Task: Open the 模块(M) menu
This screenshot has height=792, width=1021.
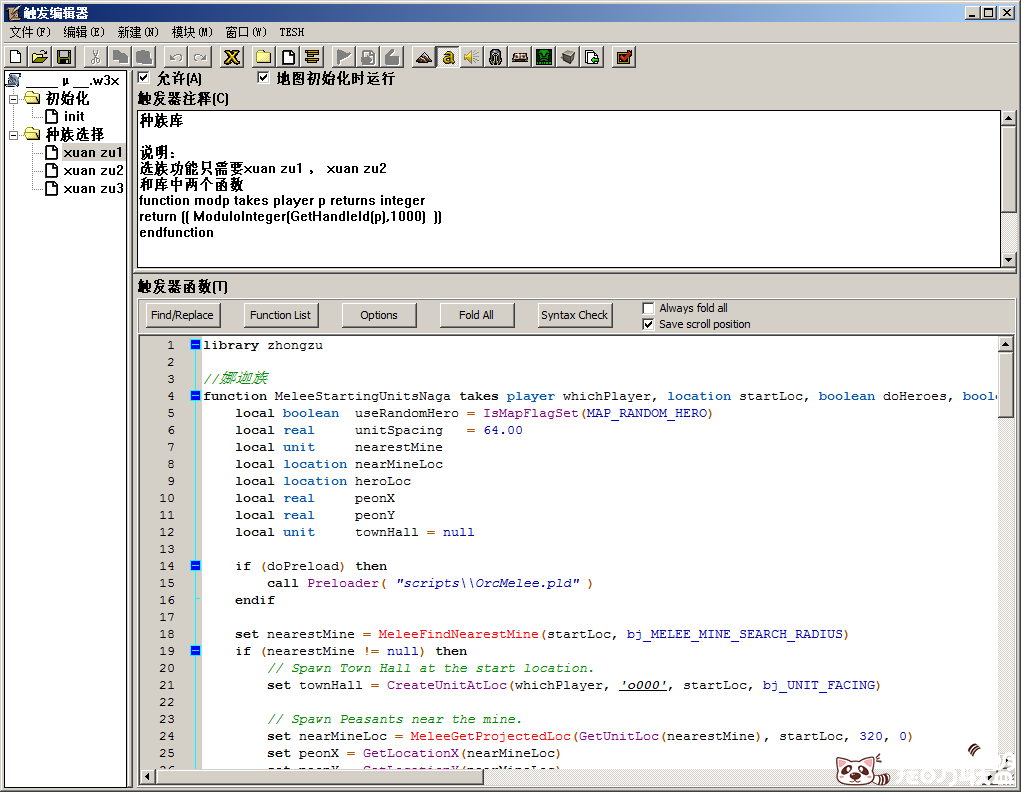Action: (x=191, y=32)
